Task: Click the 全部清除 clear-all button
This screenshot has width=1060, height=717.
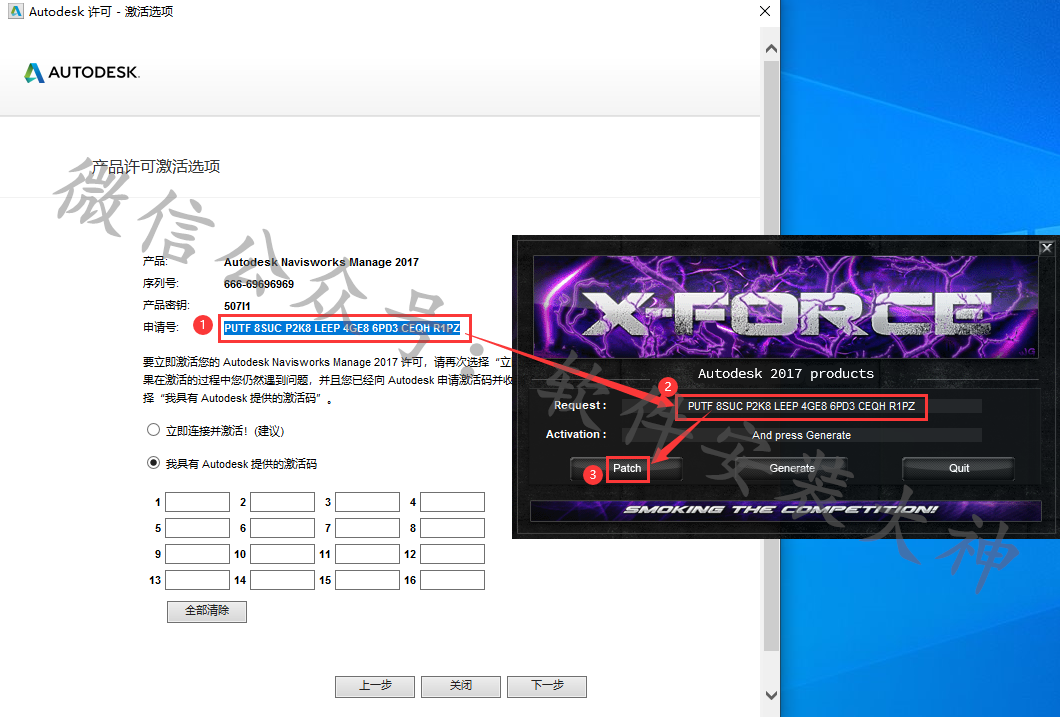Action: pos(207,611)
